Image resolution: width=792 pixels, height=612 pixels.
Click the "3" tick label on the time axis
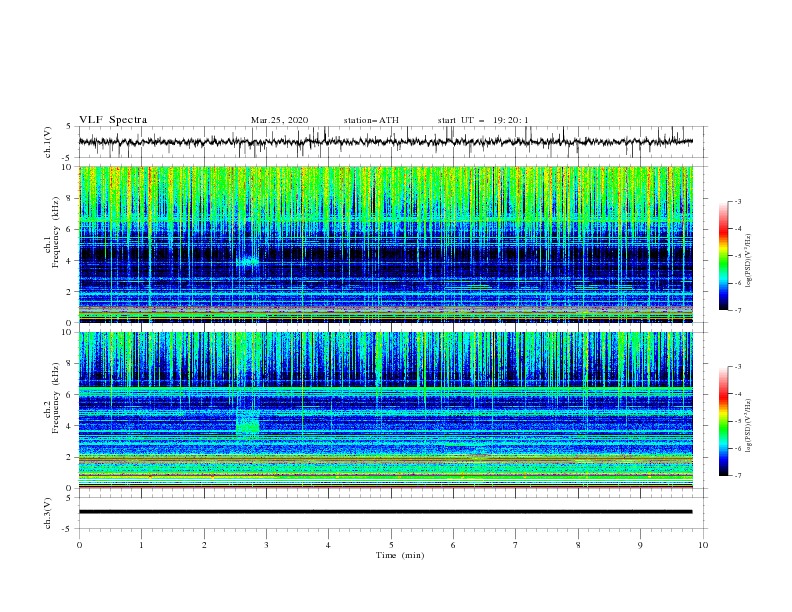[266, 545]
